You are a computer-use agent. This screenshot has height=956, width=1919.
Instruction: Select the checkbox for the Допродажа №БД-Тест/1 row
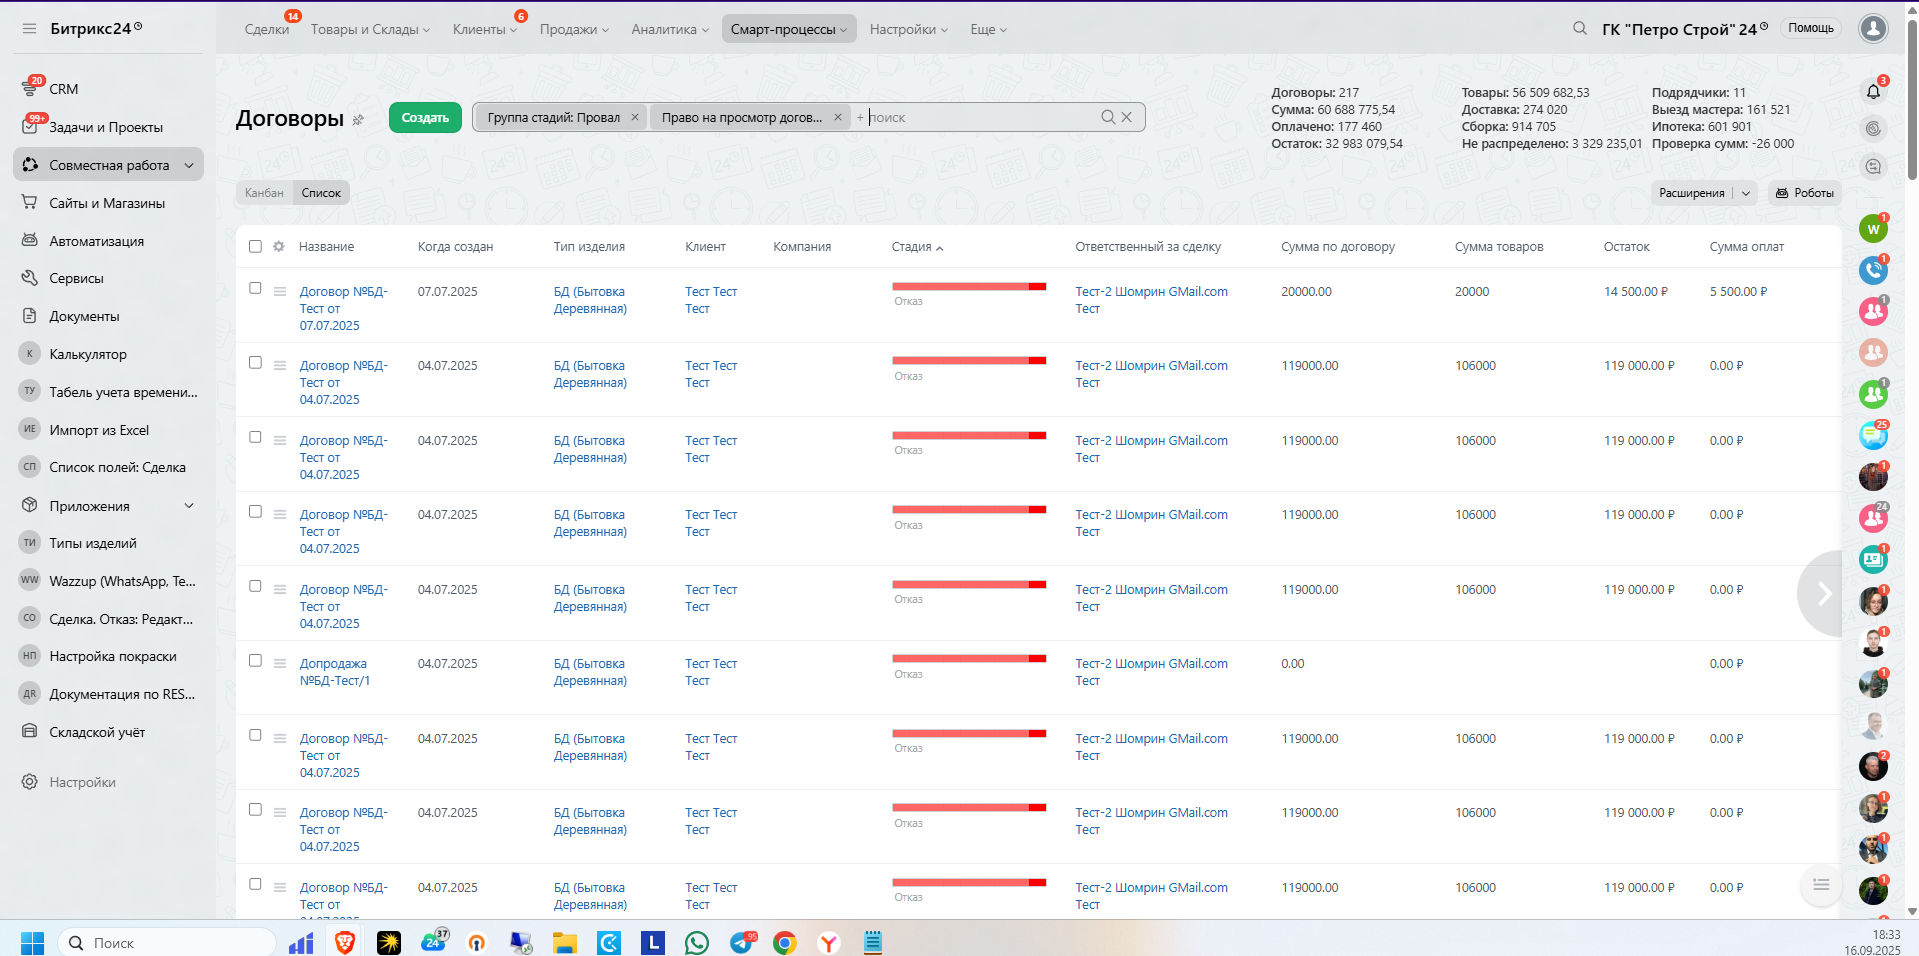pyautogui.click(x=255, y=661)
